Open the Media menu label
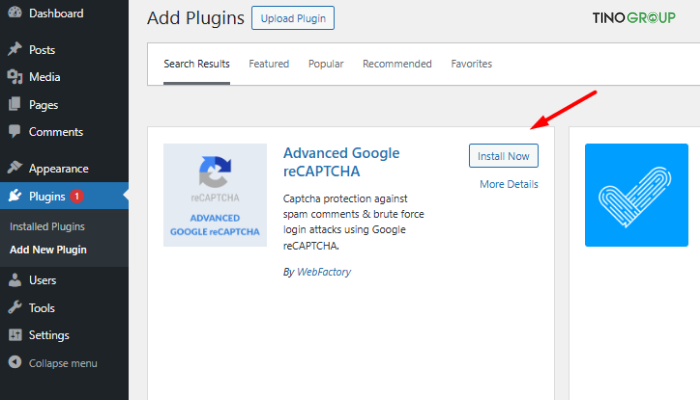The height and width of the screenshot is (400, 700). coord(44,77)
